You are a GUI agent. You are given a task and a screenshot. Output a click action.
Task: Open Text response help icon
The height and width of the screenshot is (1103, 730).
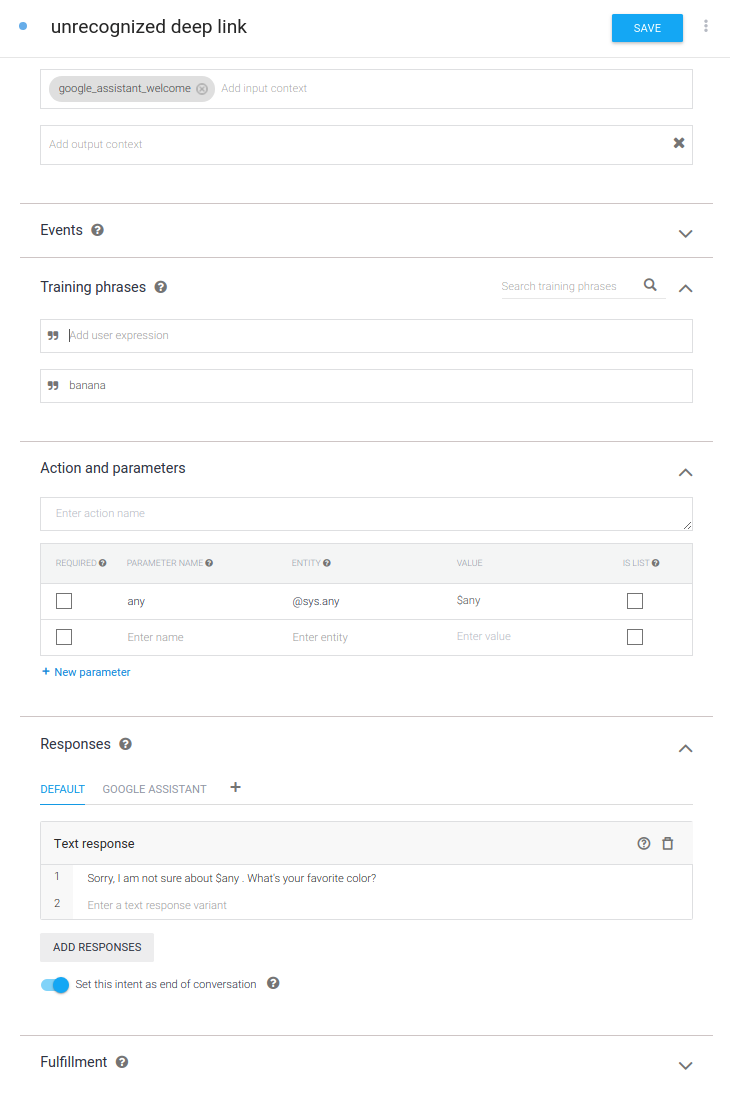(x=644, y=844)
